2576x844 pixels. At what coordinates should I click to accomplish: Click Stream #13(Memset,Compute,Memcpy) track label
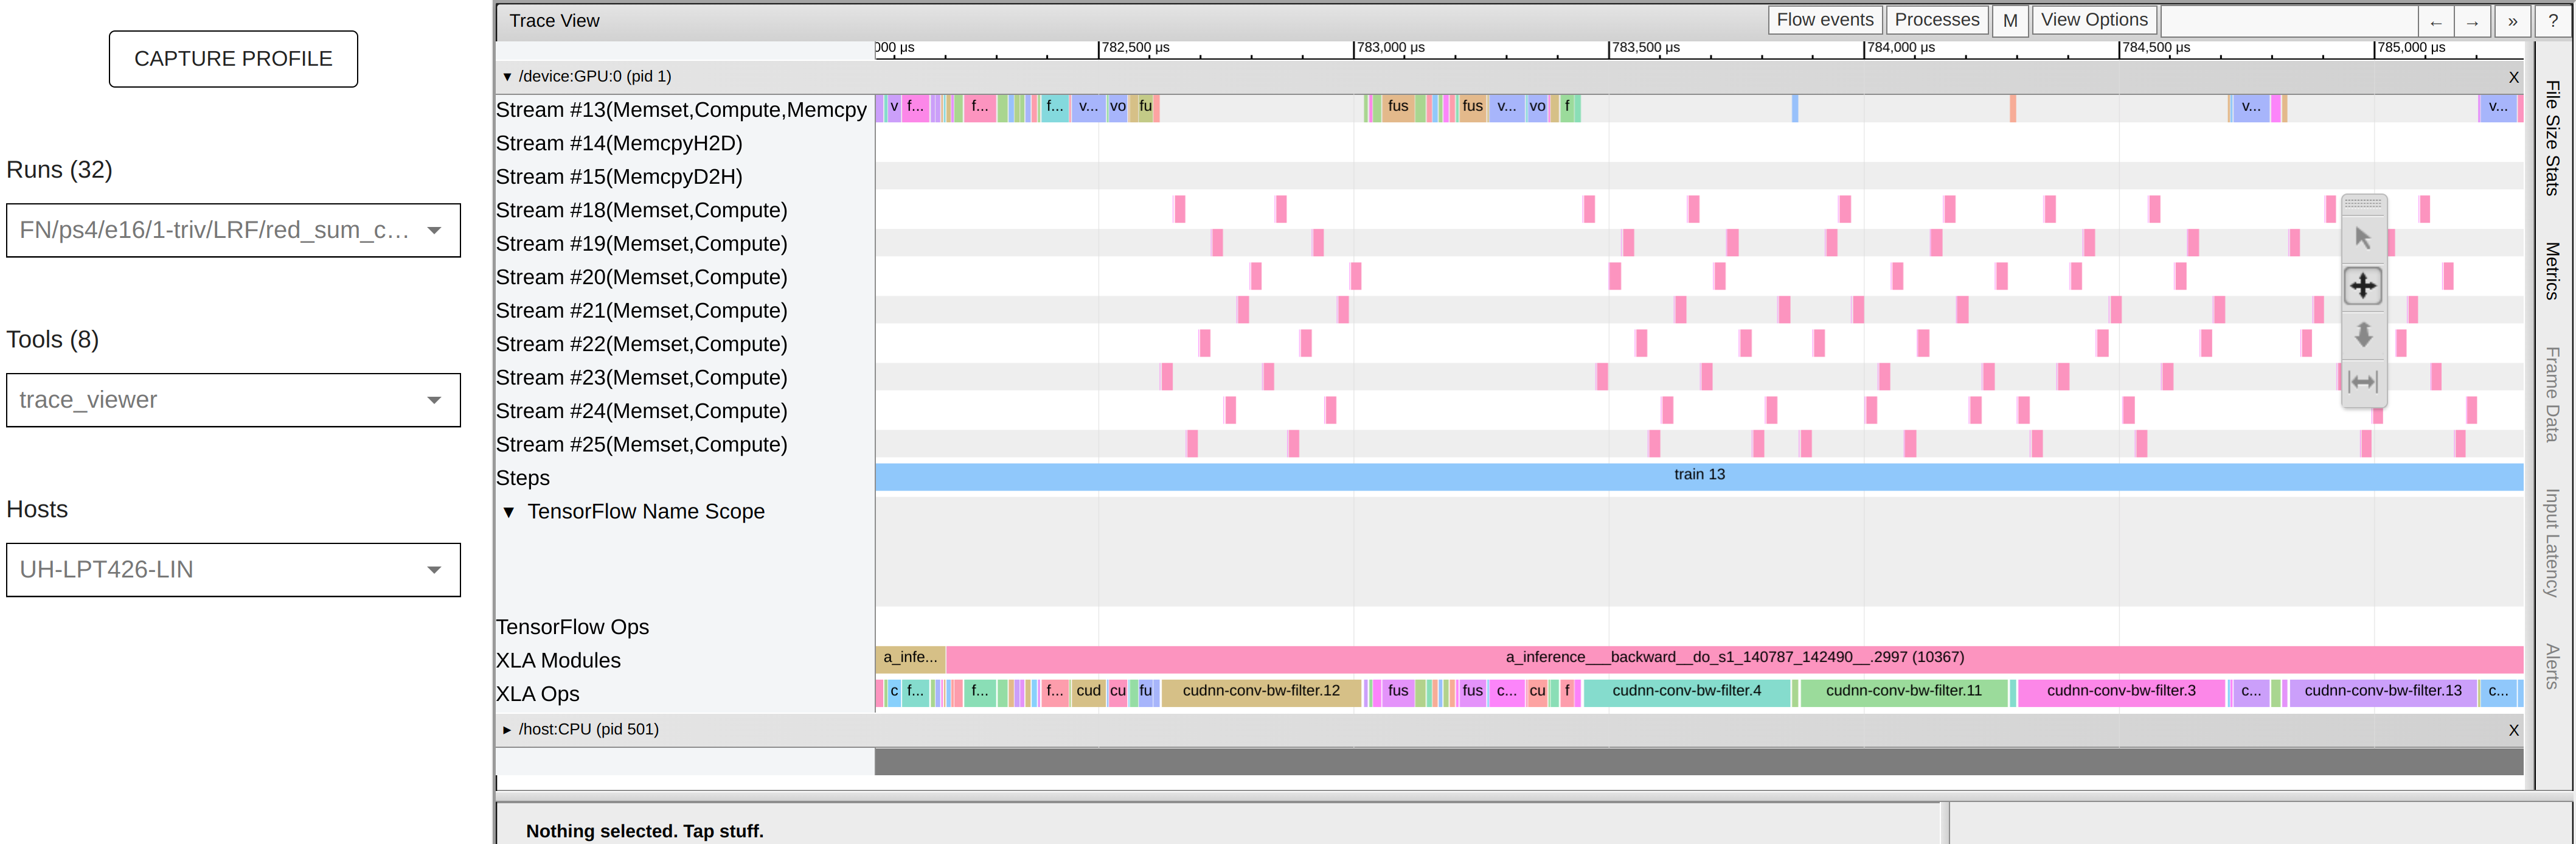(682, 110)
